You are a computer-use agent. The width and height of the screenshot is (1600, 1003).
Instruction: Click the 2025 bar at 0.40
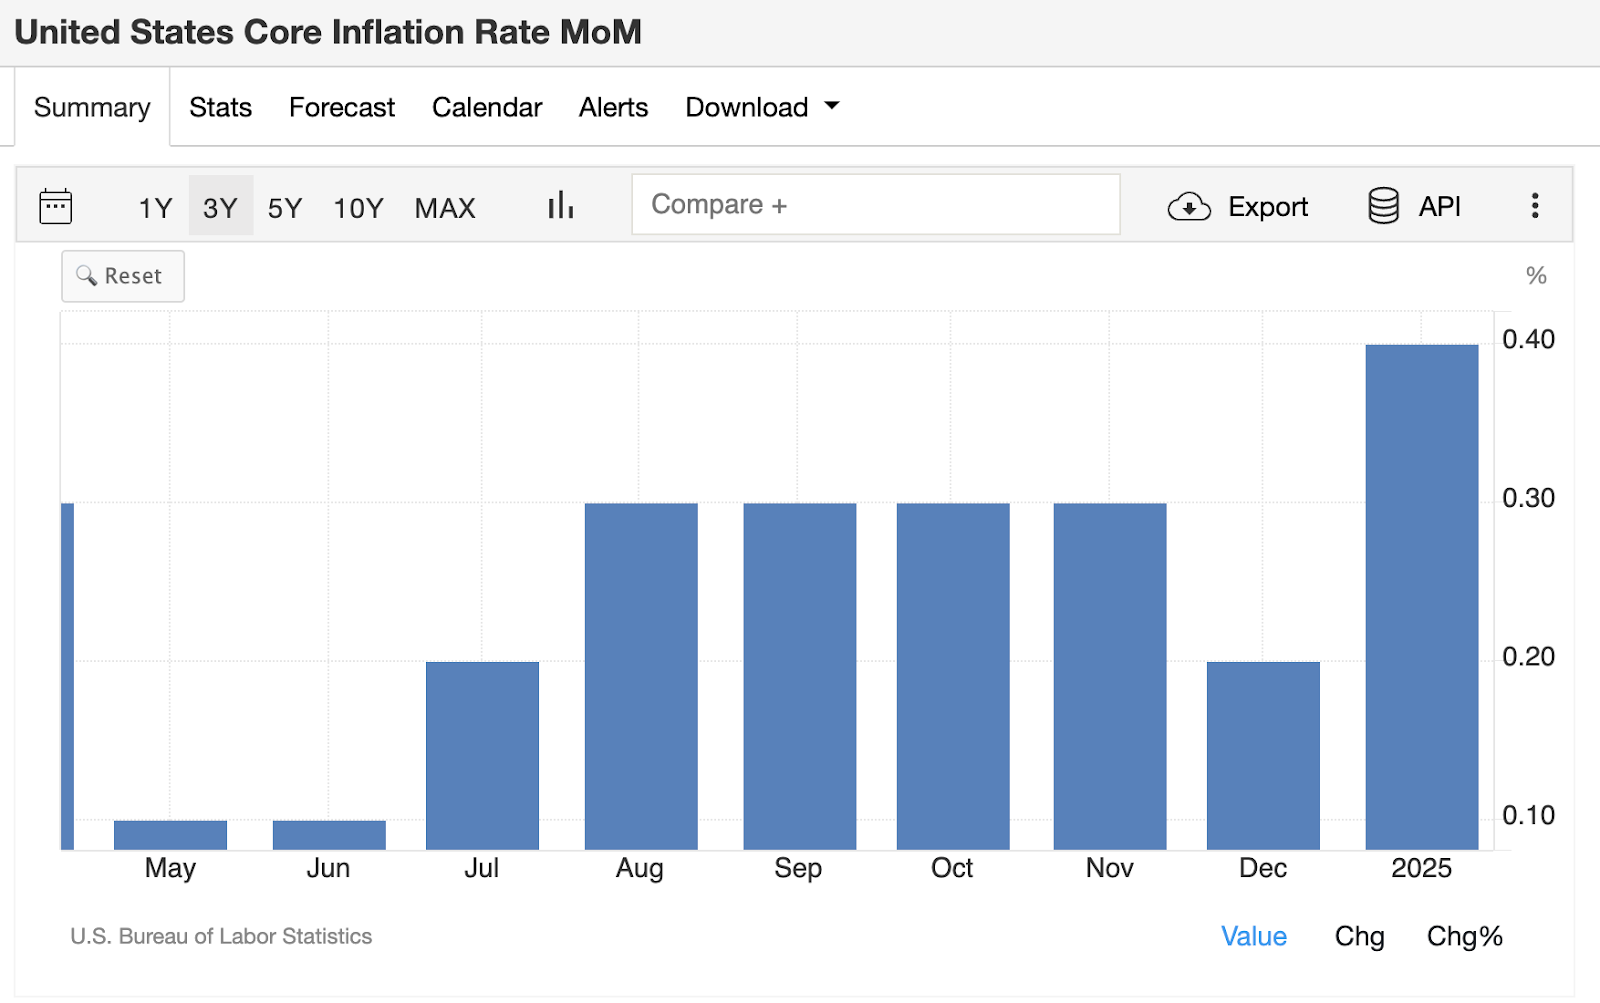pos(1422,597)
